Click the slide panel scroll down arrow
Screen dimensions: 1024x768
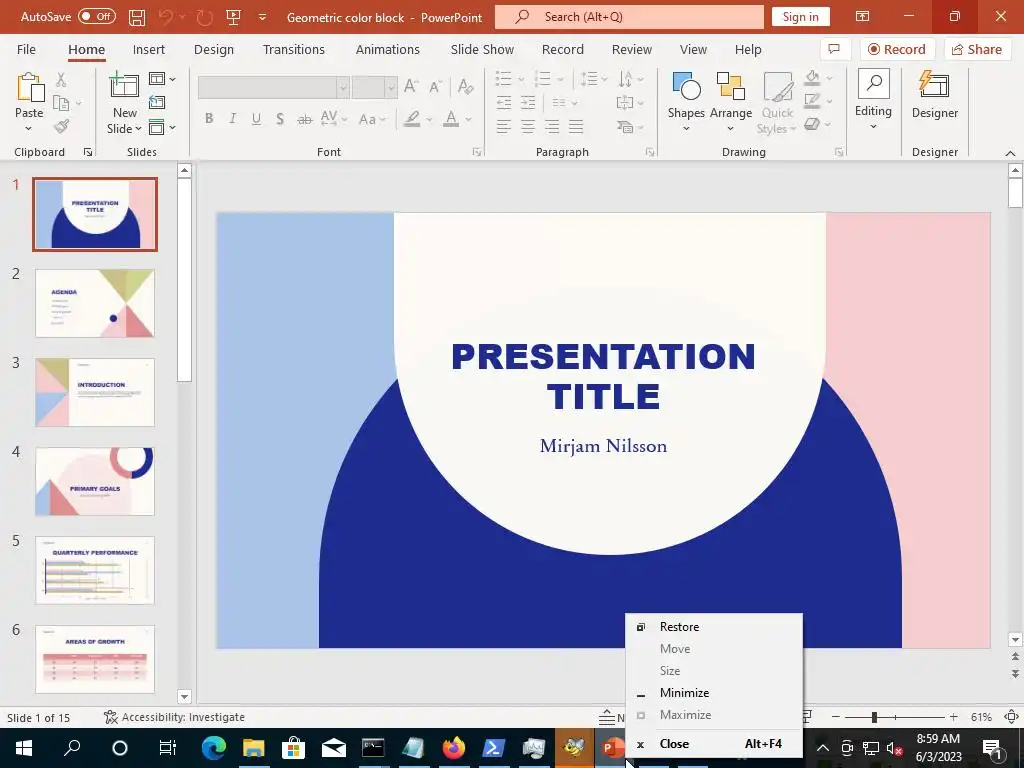(x=184, y=697)
